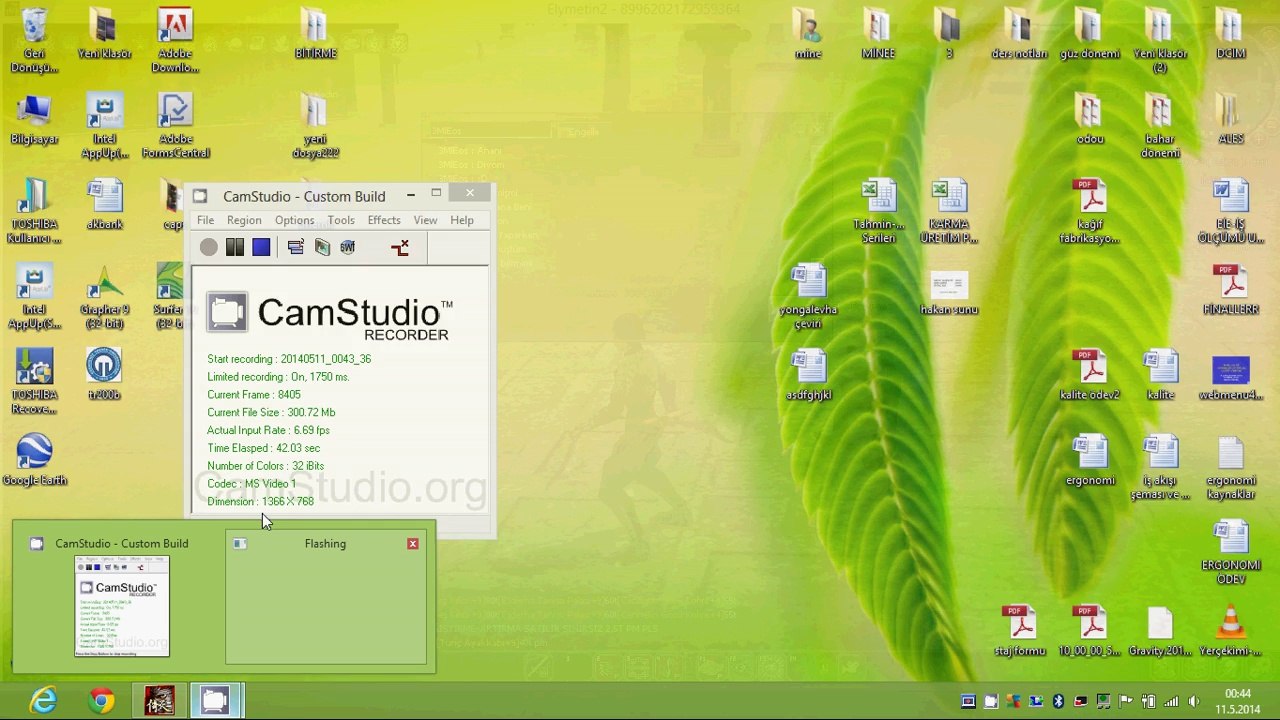This screenshot has height=720, width=1280.
Task: Select the SWF output icon in CamStudio
Action: pyautogui.click(x=348, y=247)
